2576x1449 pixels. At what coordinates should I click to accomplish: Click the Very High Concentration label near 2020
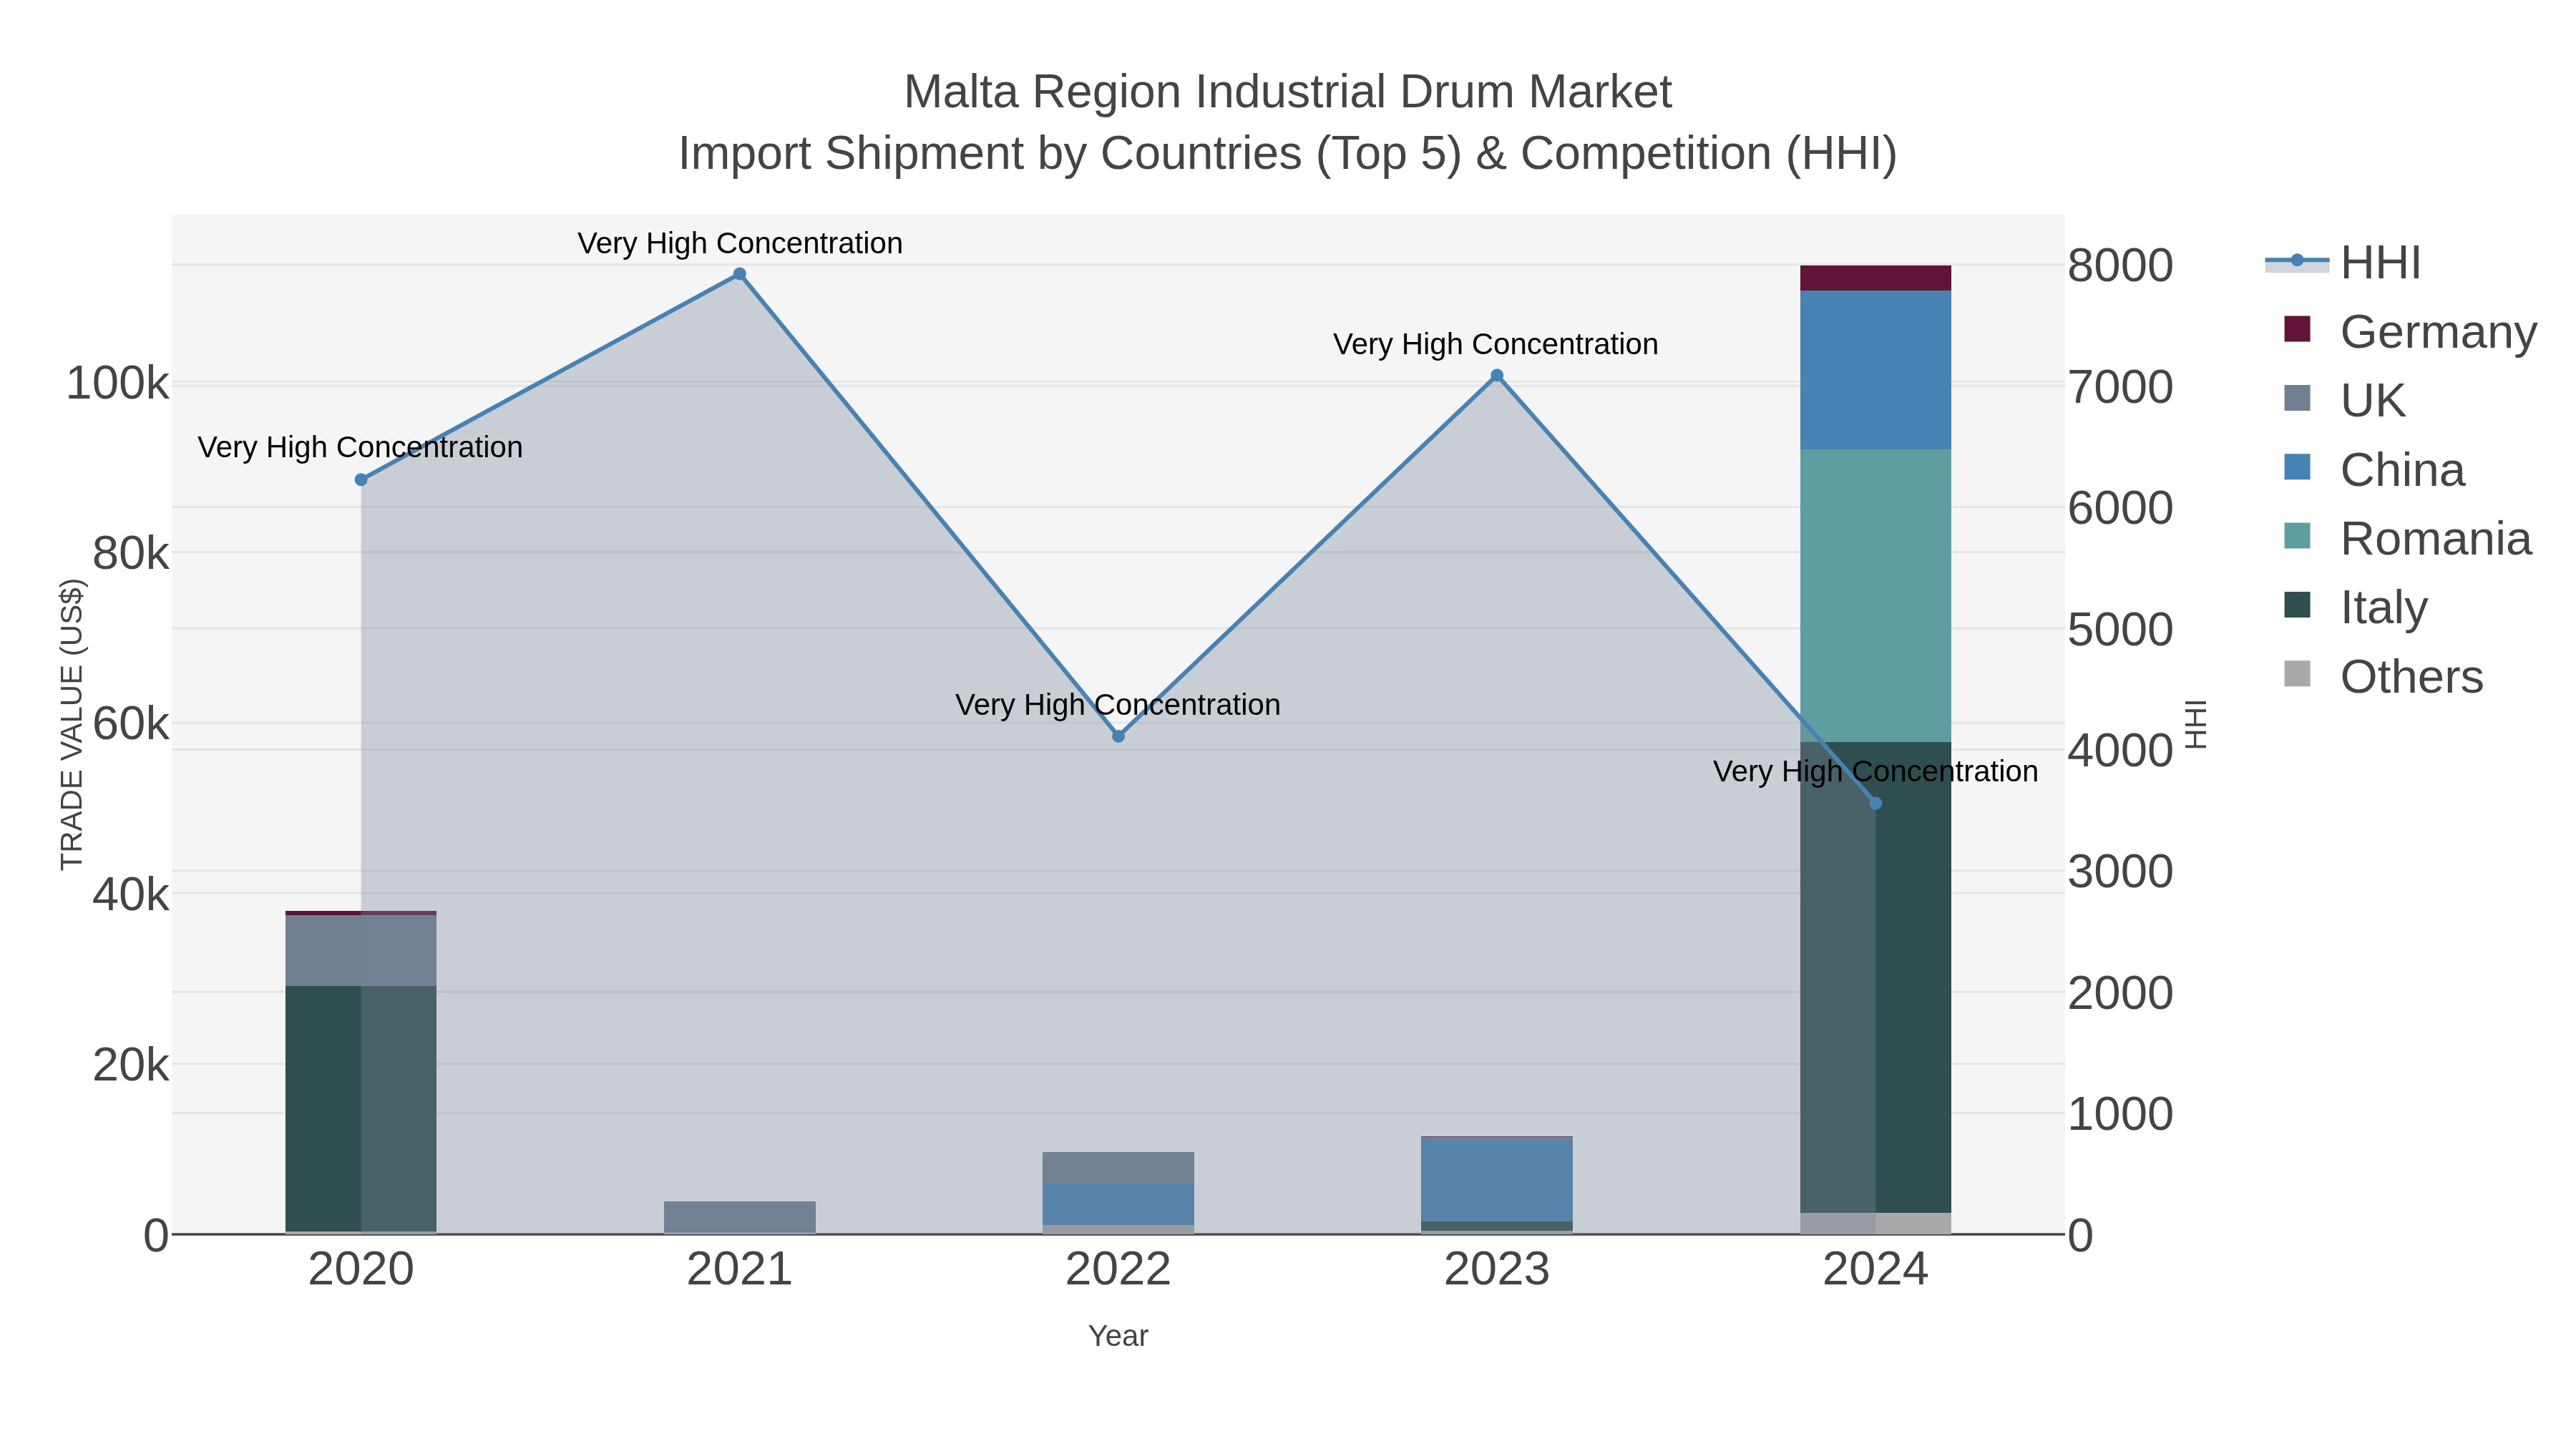tap(360, 447)
